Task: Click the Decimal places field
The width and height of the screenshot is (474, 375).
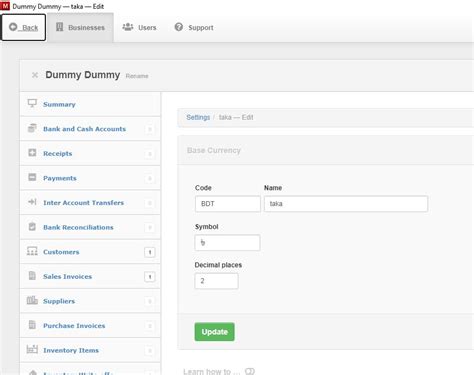Action: click(216, 281)
